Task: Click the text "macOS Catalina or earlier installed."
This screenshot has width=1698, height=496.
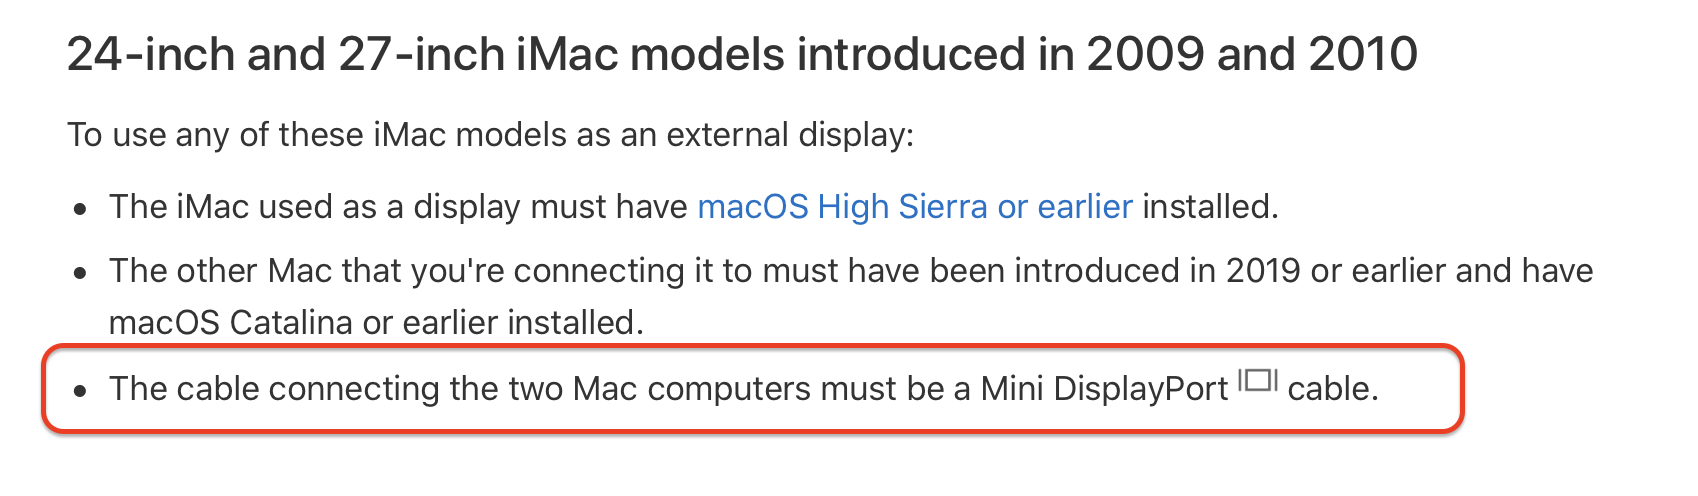Action: pyautogui.click(x=377, y=323)
